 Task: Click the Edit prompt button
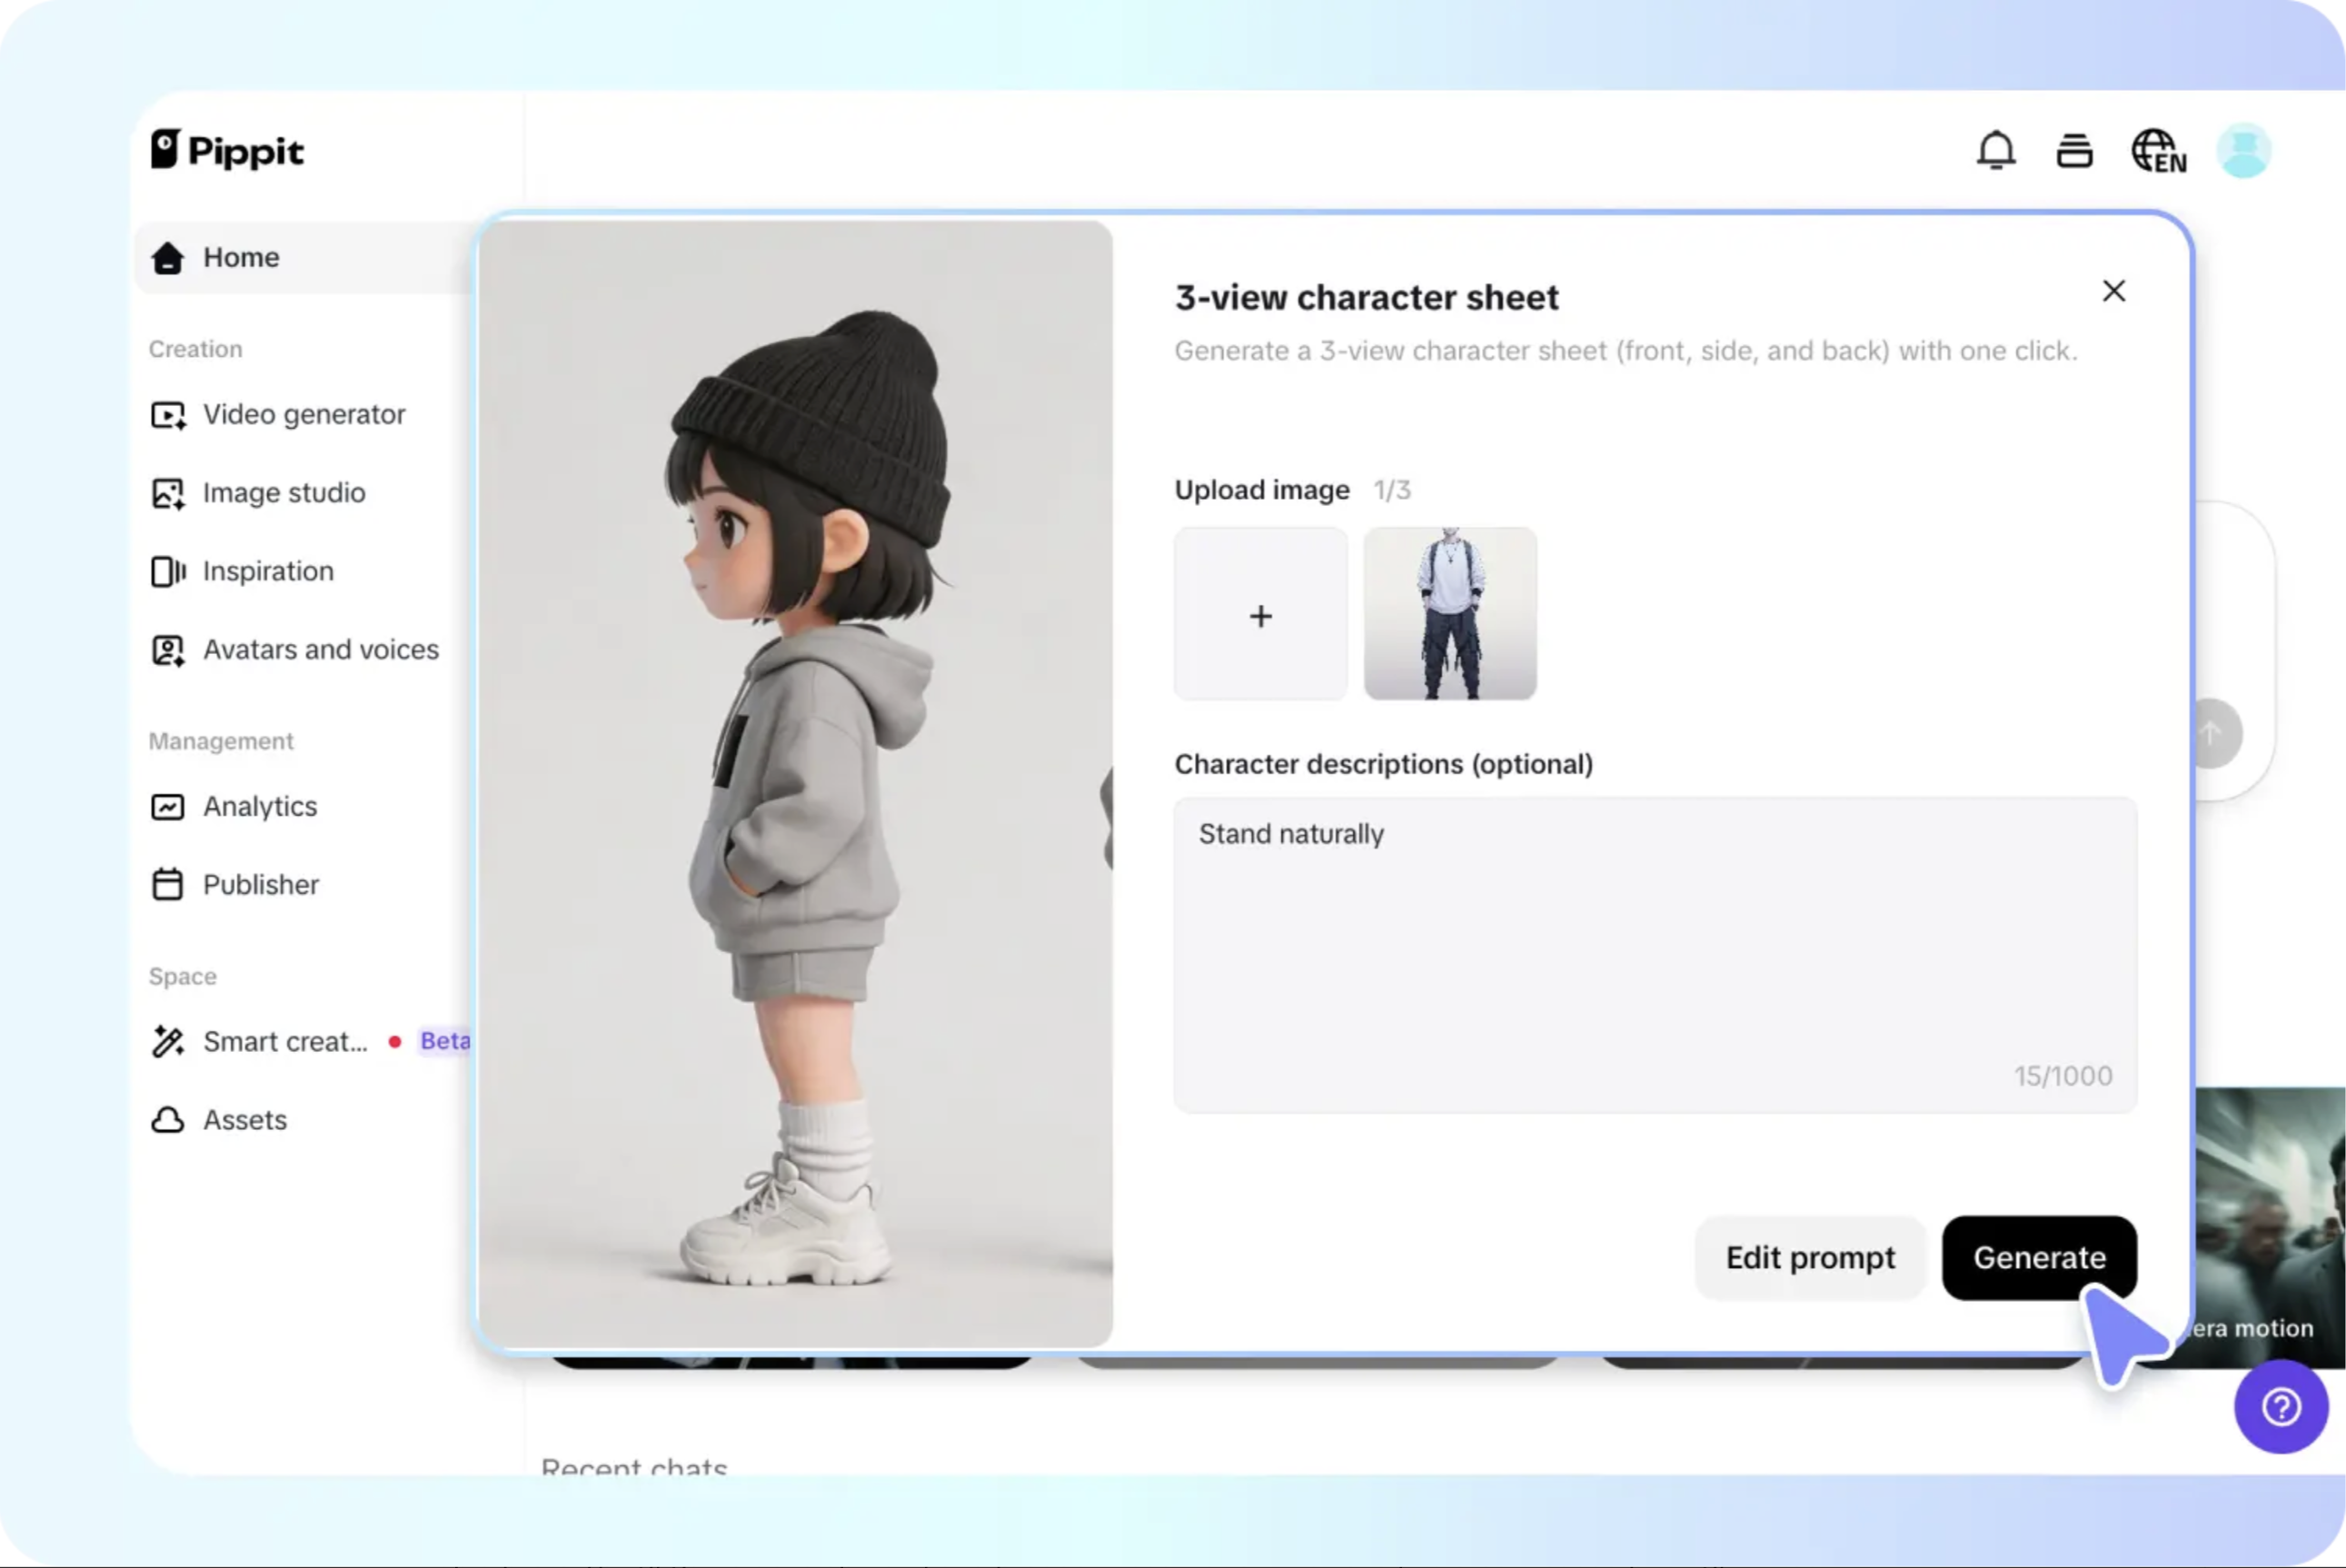[1810, 1258]
